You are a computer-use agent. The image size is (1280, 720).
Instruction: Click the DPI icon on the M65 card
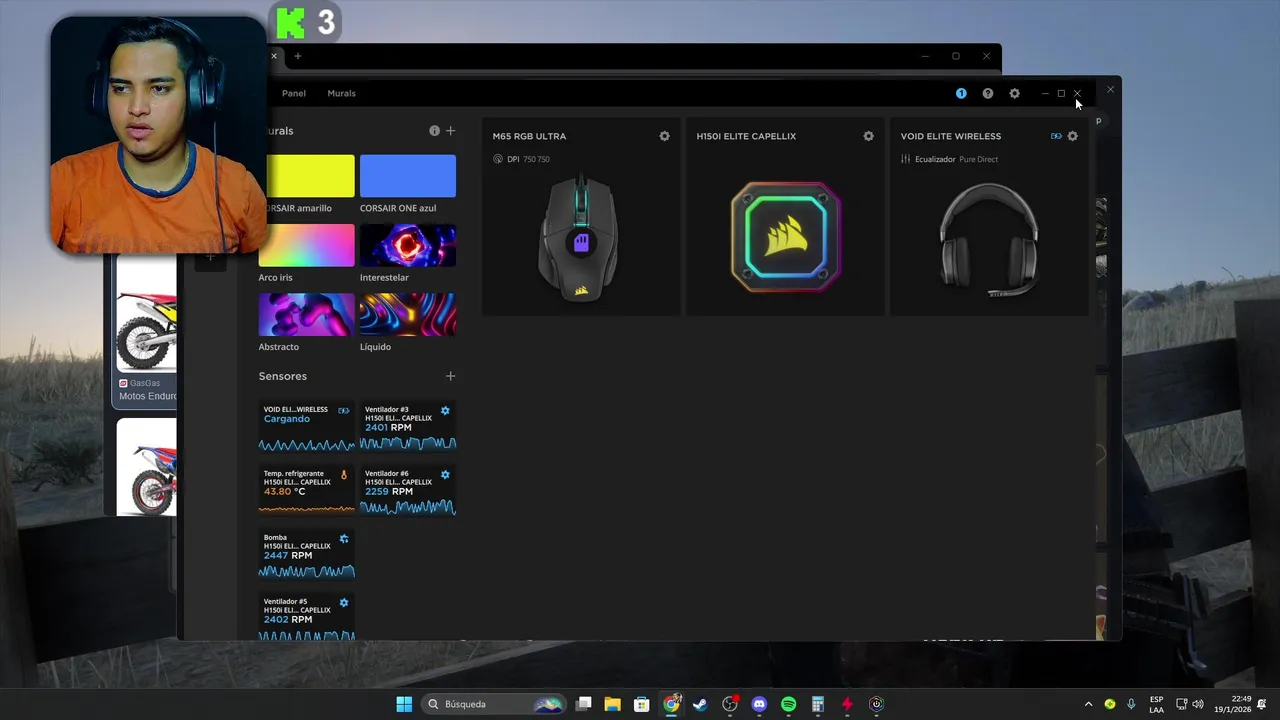(498, 159)
